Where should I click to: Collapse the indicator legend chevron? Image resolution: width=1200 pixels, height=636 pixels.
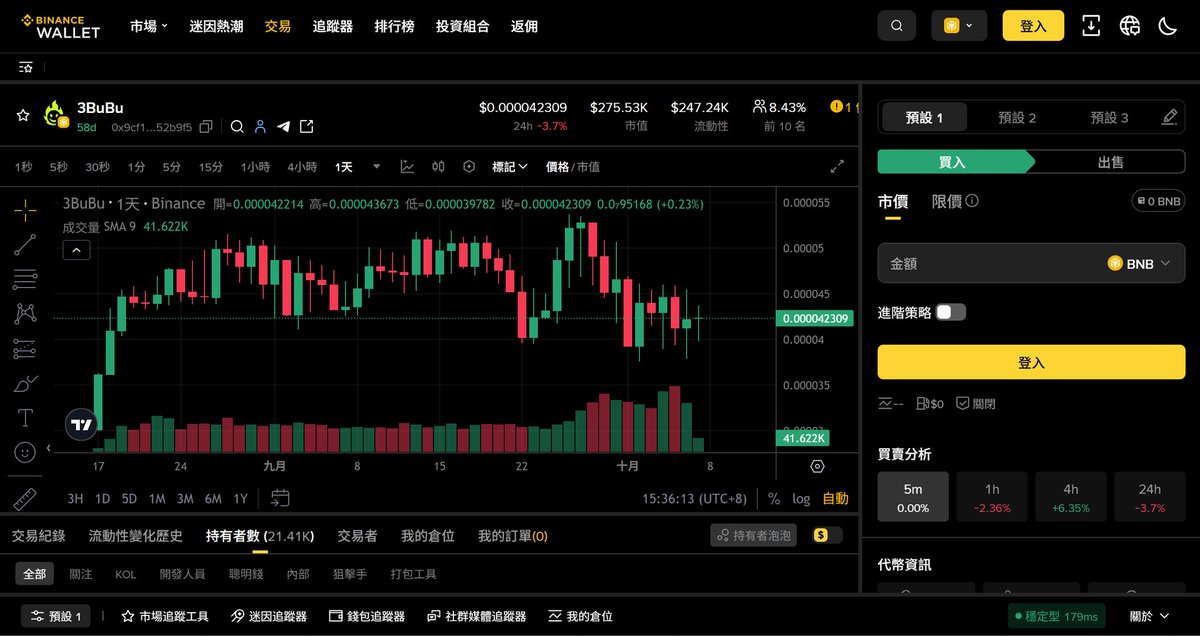tap(76, 251)
